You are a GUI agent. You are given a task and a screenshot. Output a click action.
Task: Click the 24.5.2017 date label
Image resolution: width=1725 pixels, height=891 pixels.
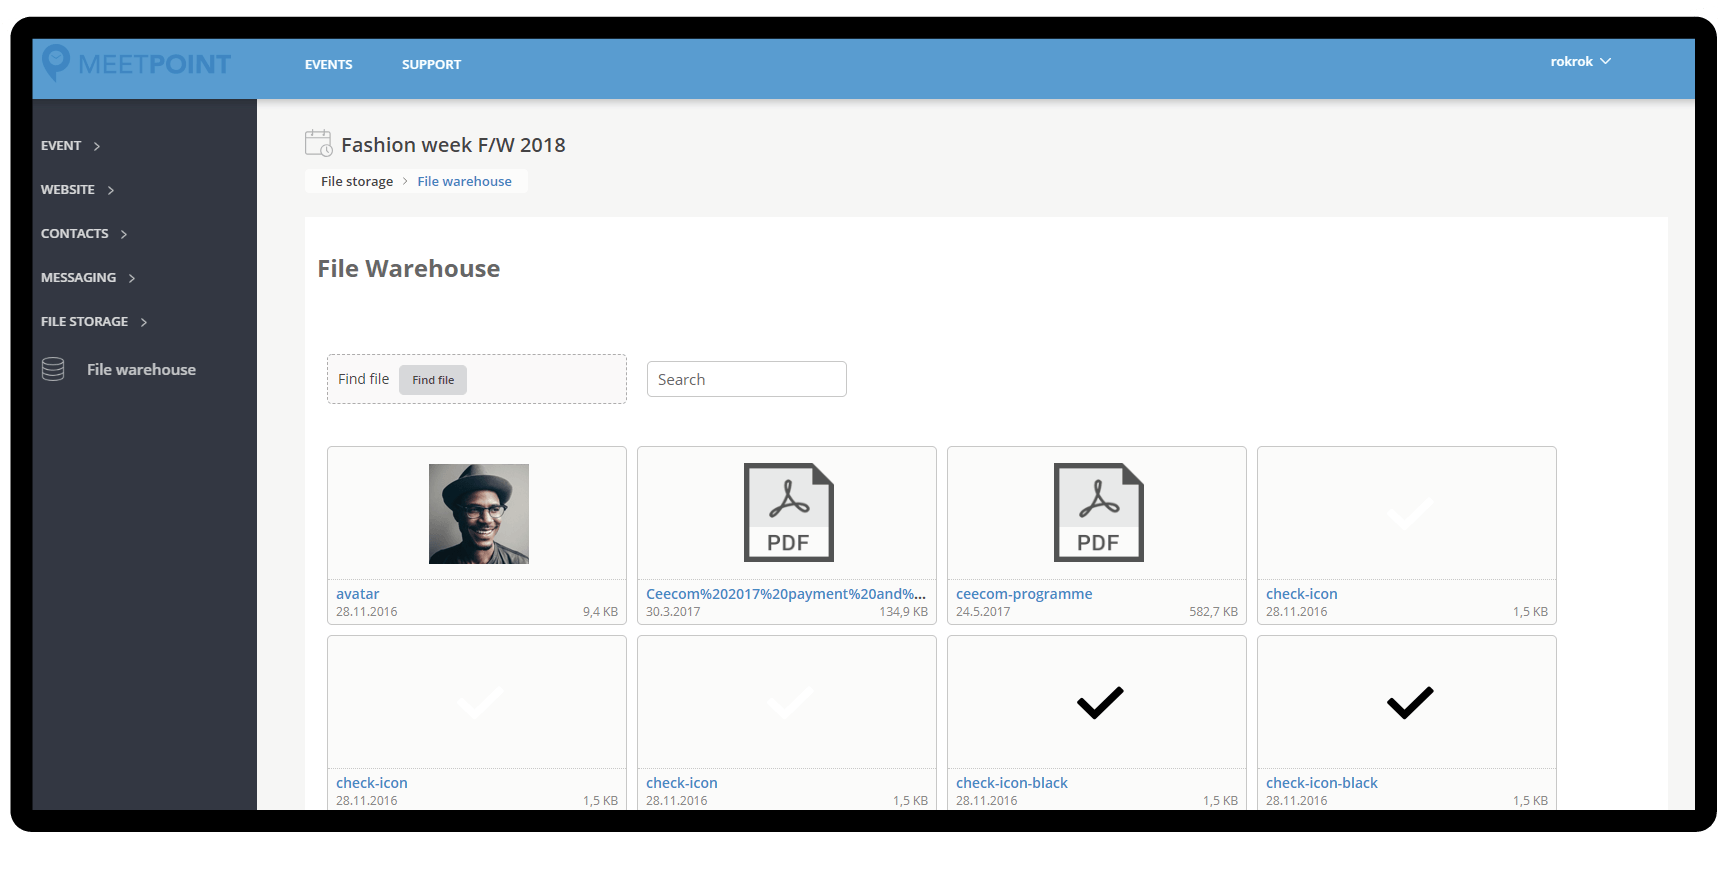(983, 612)
